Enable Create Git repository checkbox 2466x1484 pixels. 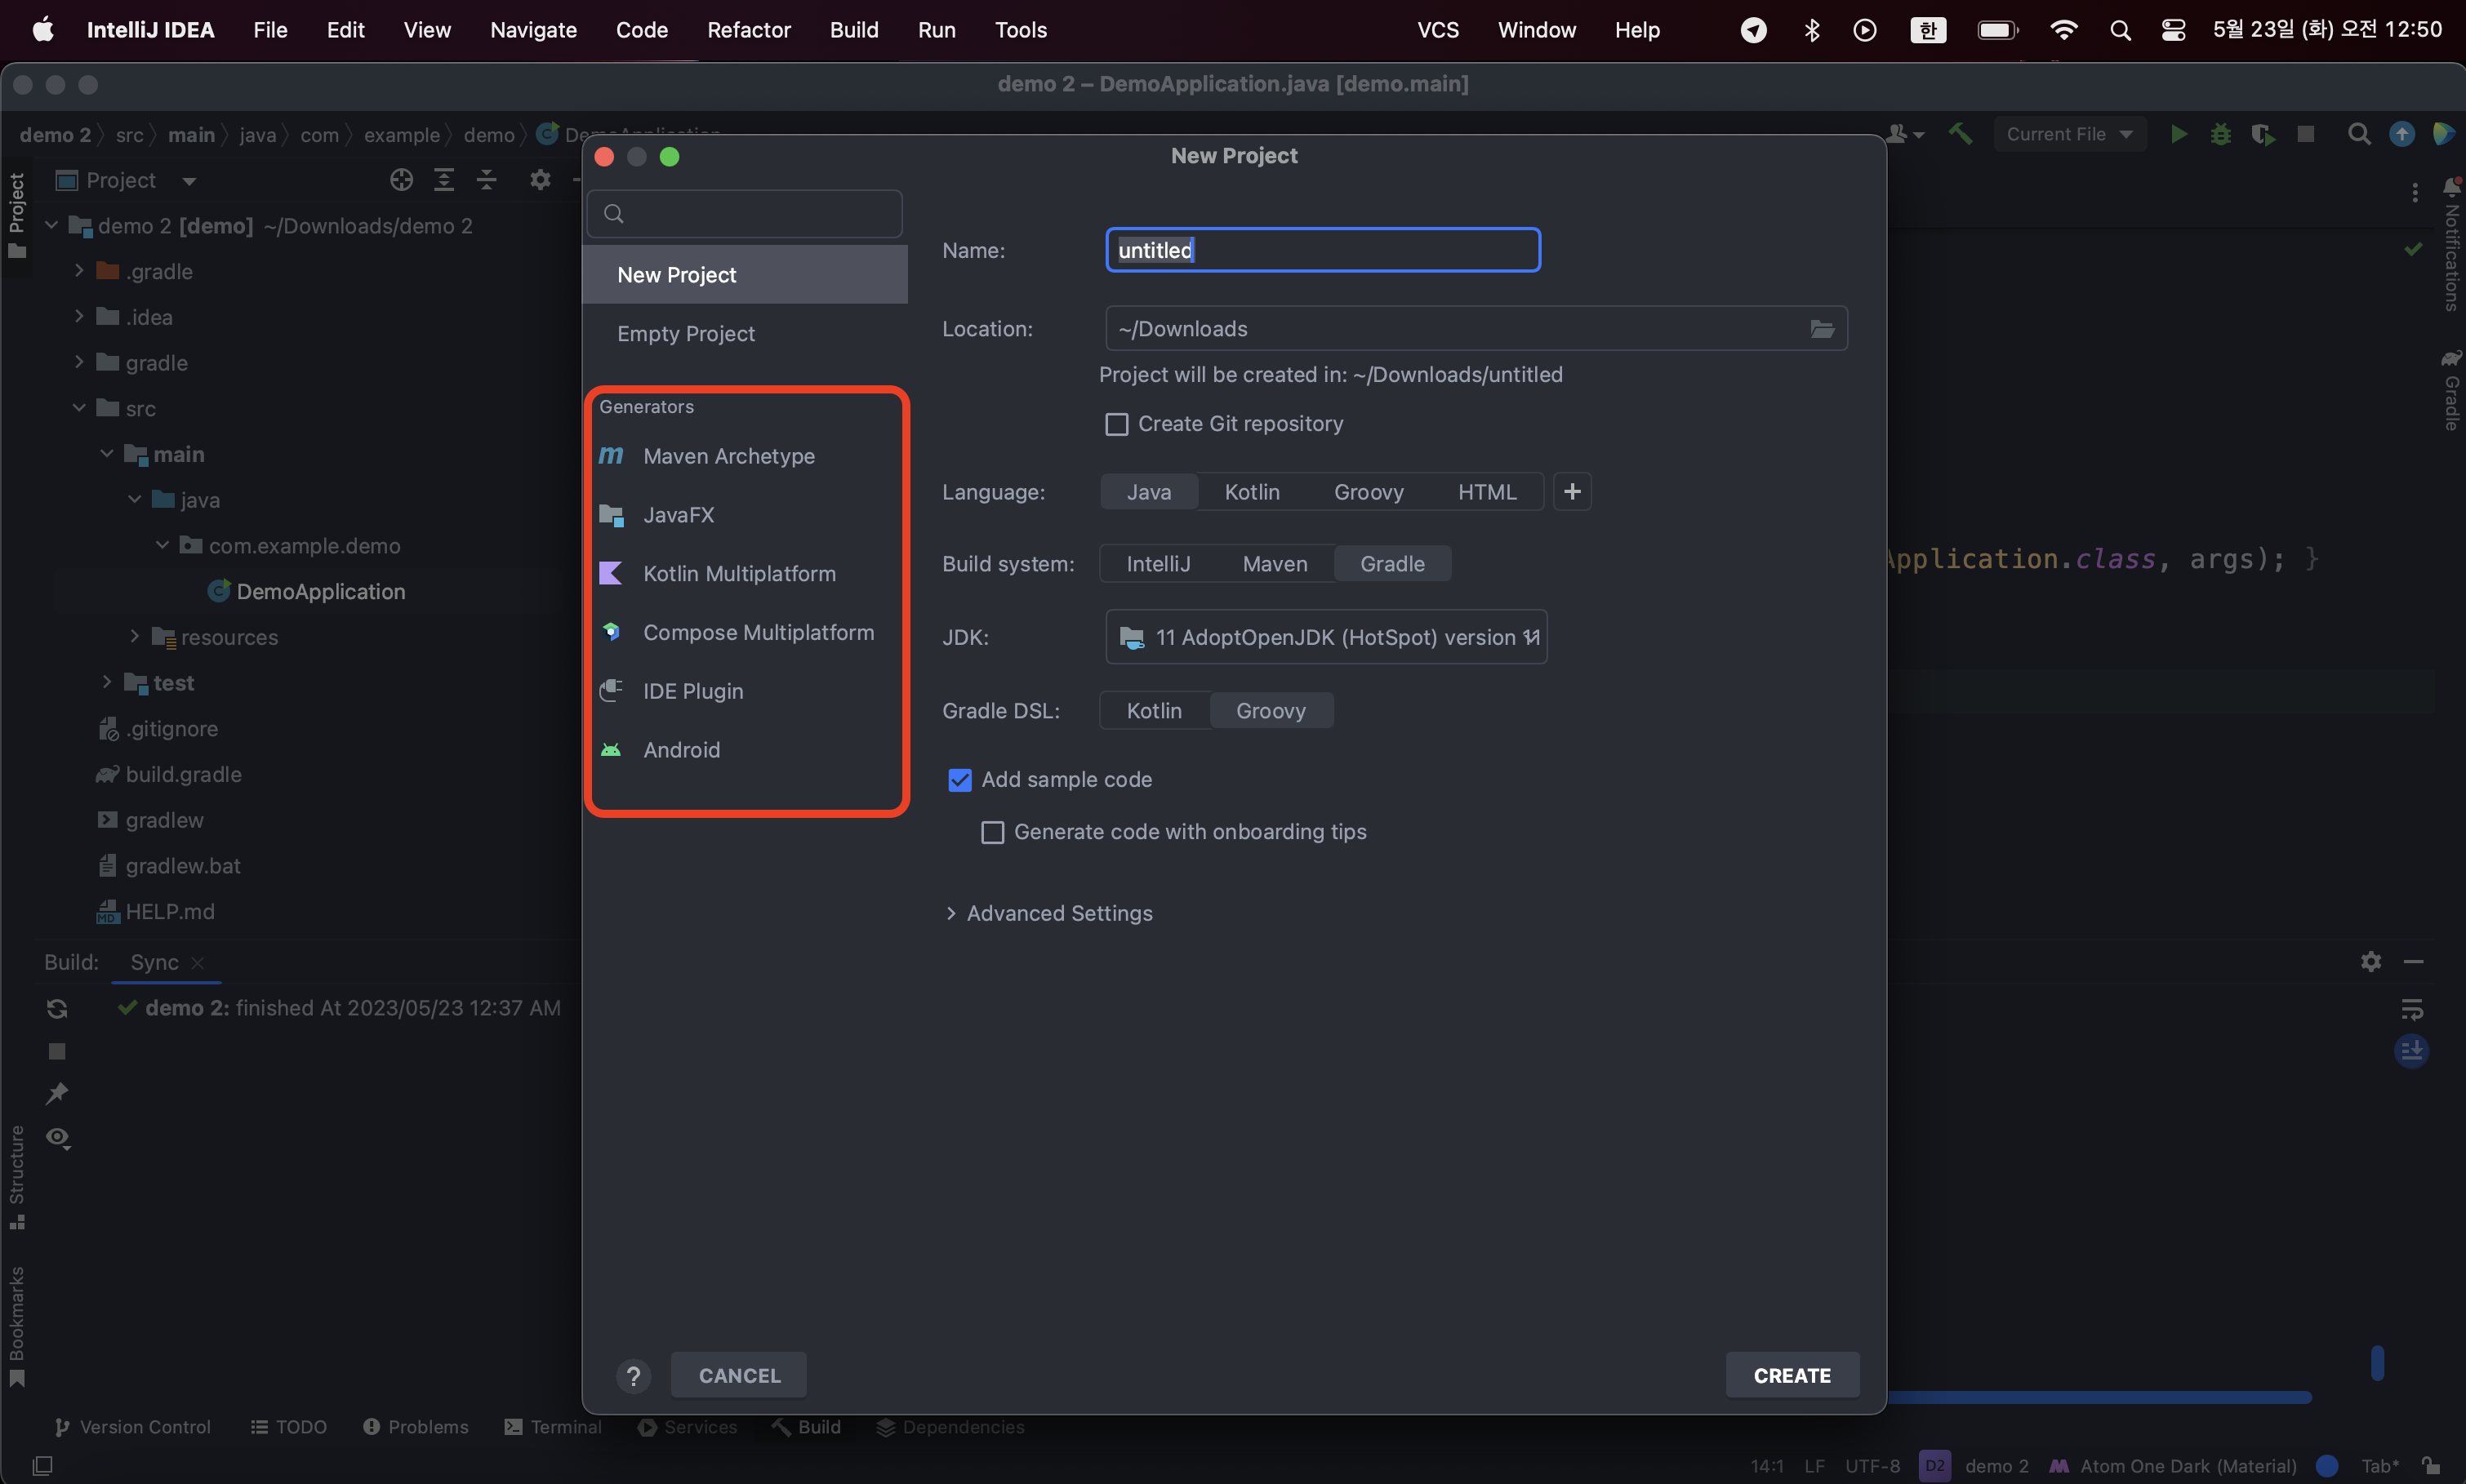tap(1116, 424)
